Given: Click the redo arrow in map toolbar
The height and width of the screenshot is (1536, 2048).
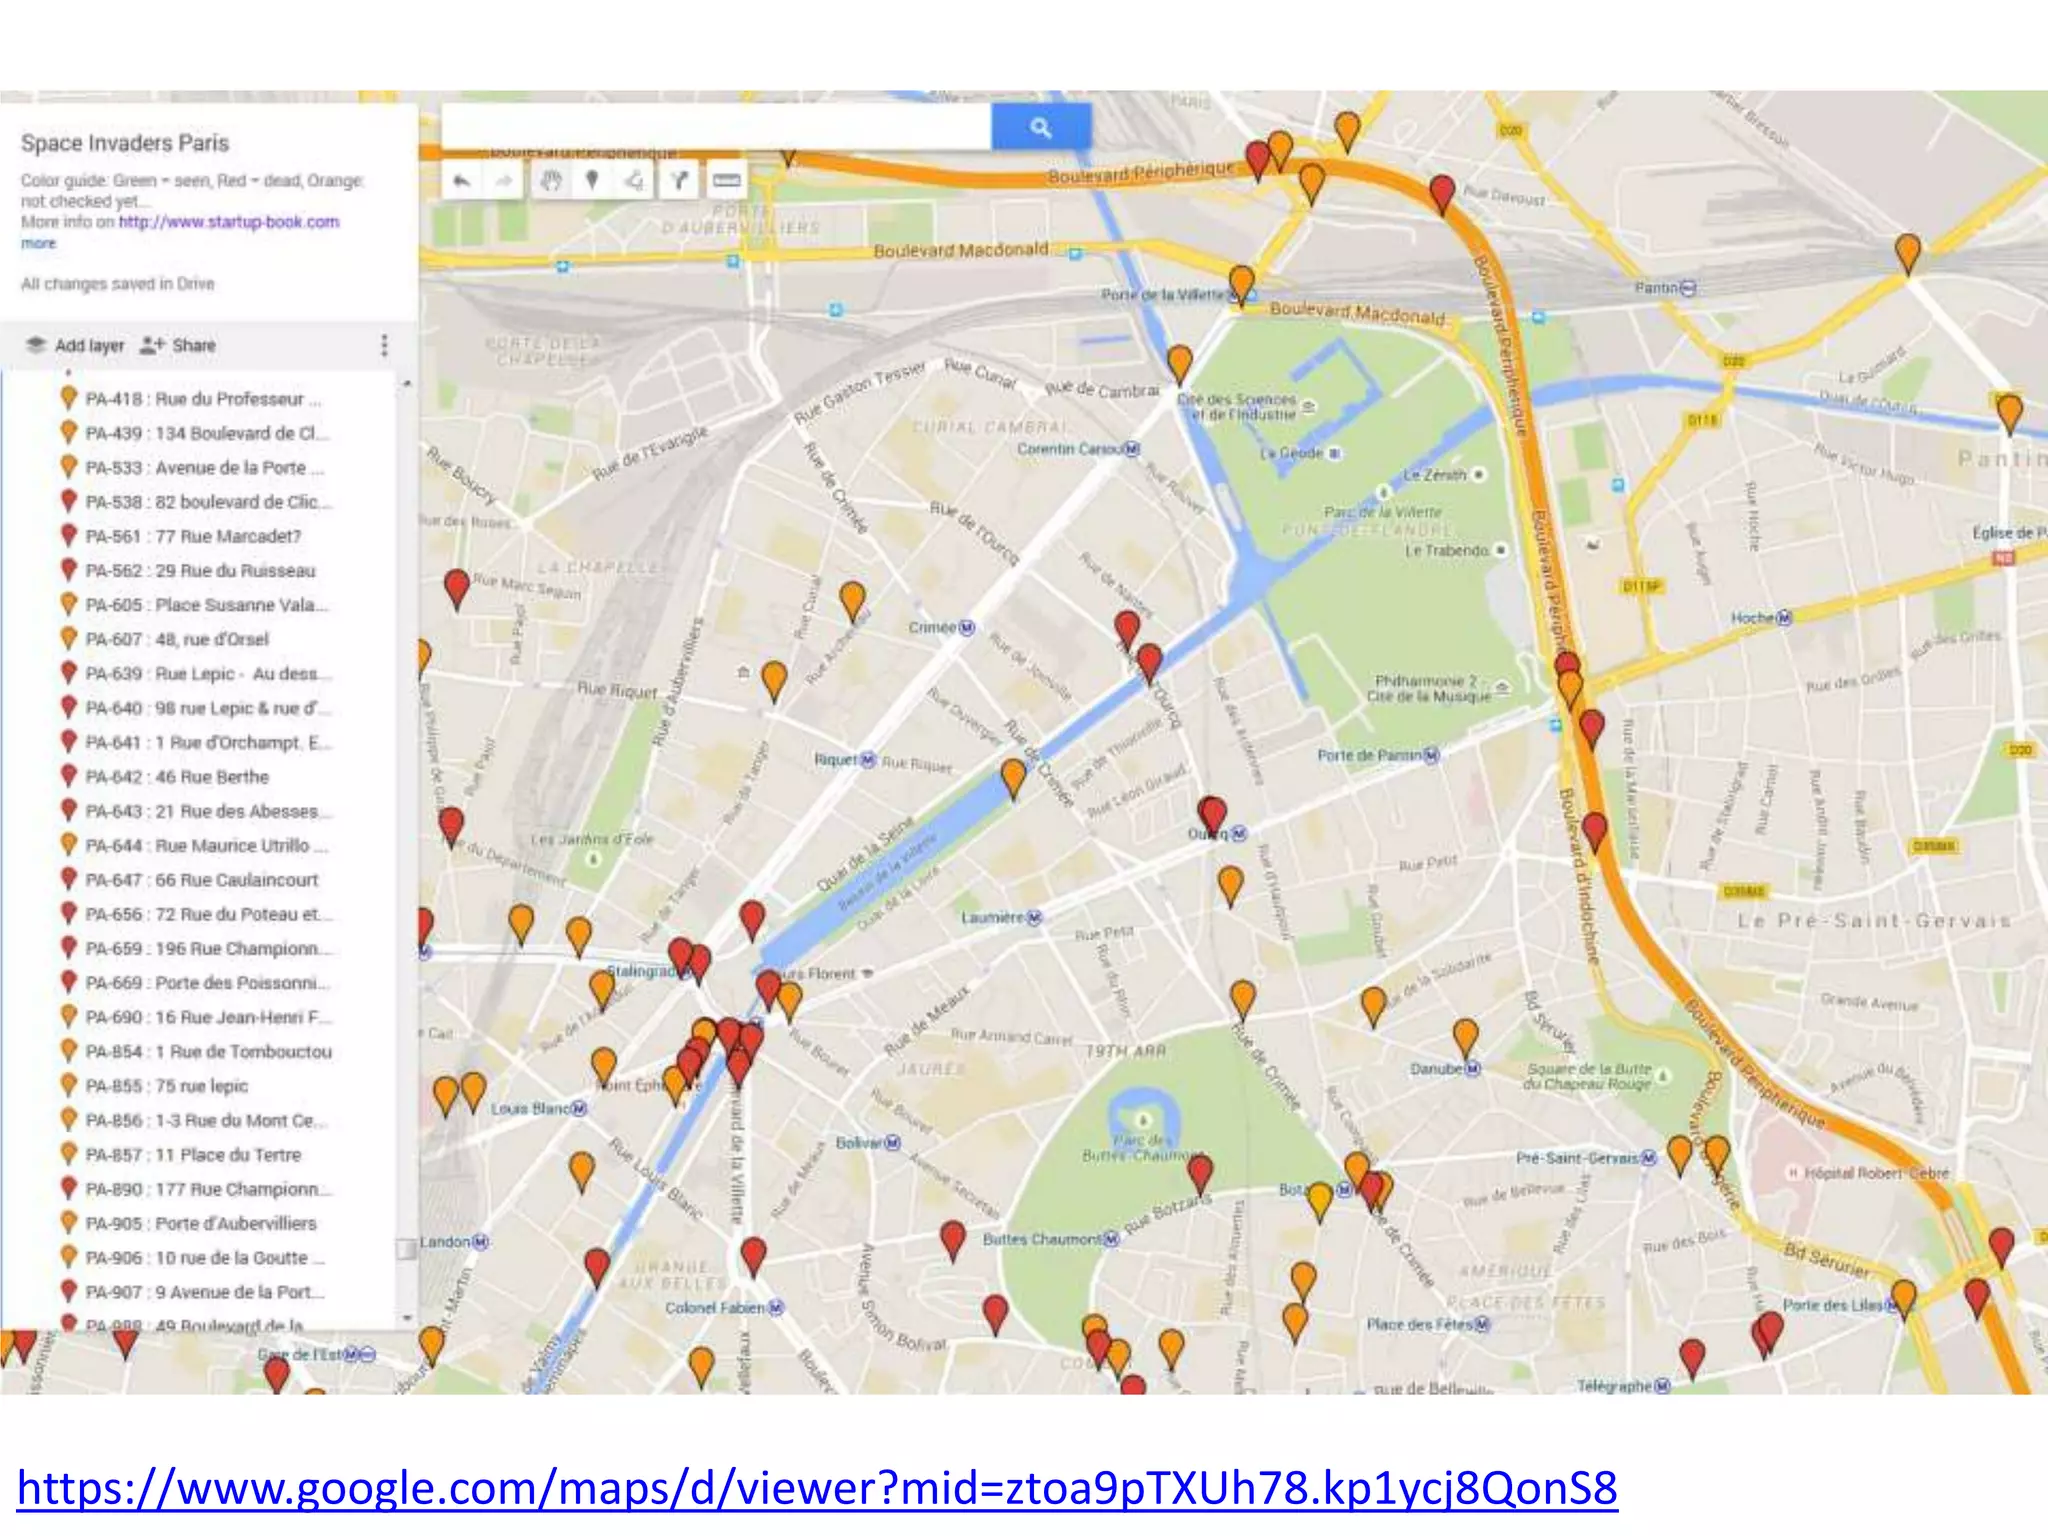Looking at the screenshot, I should click(503, 181).
